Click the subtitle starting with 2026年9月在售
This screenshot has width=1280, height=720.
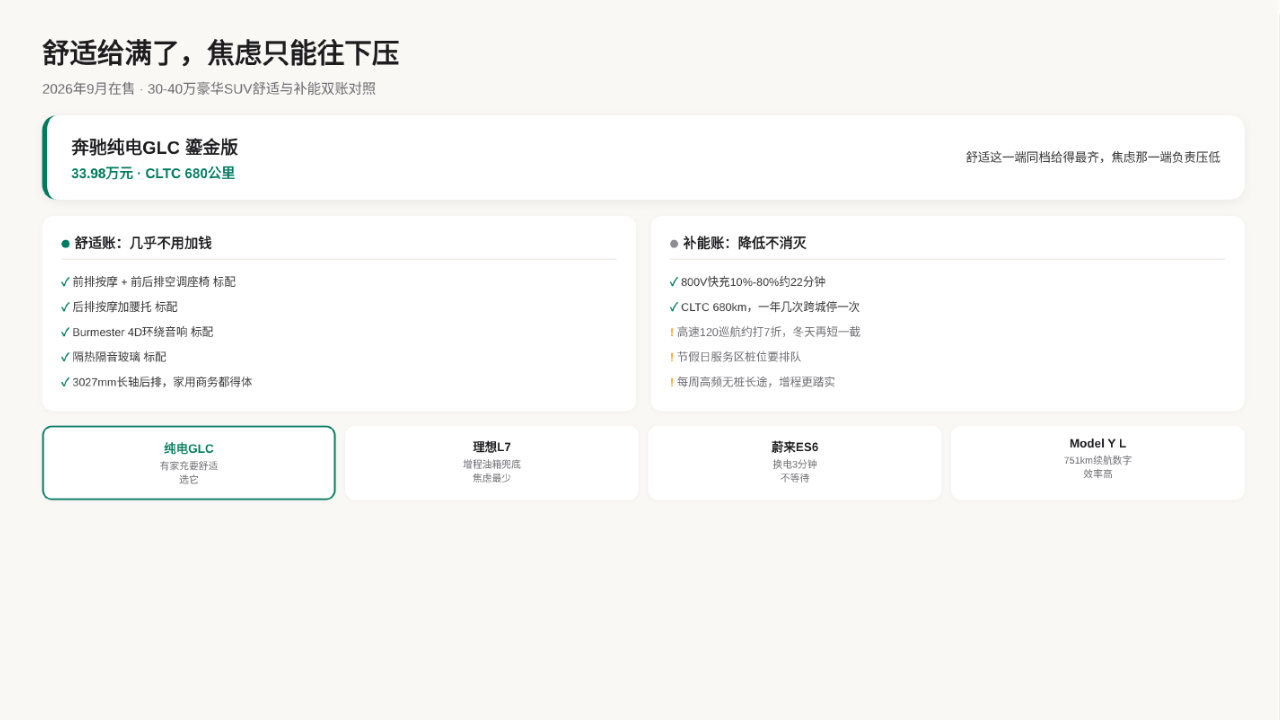(209, 89)
